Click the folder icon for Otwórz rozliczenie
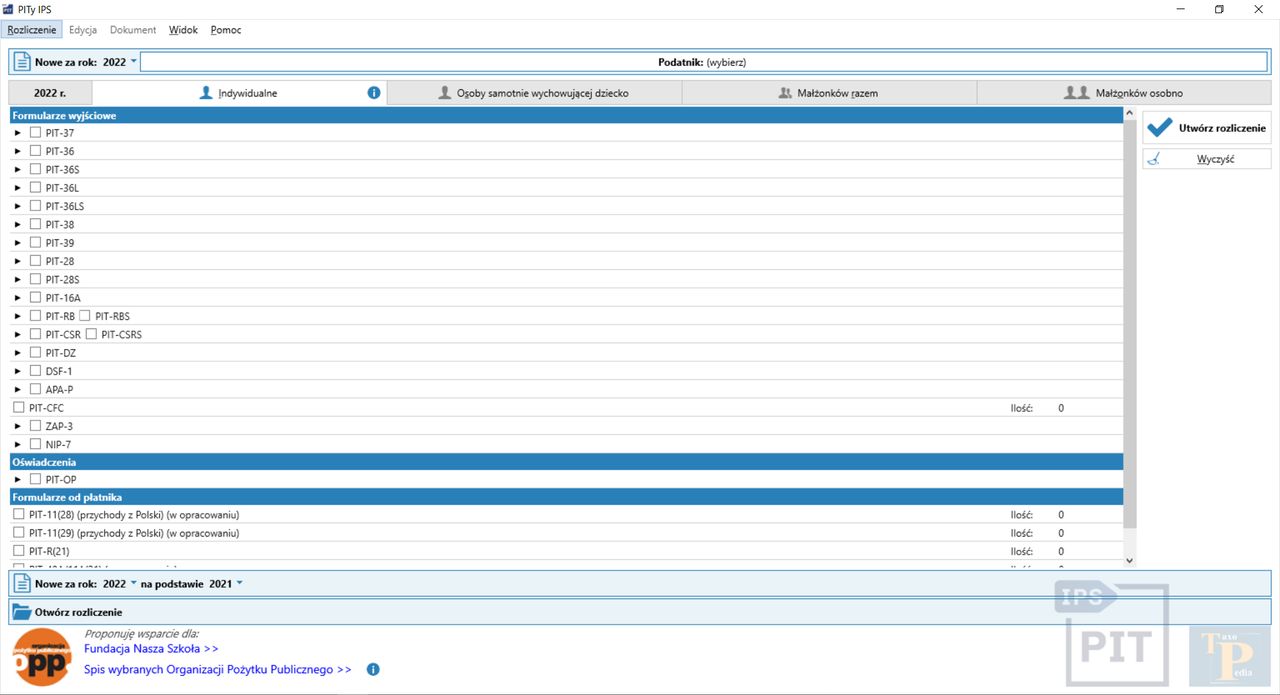 click(x=22, y=612)
